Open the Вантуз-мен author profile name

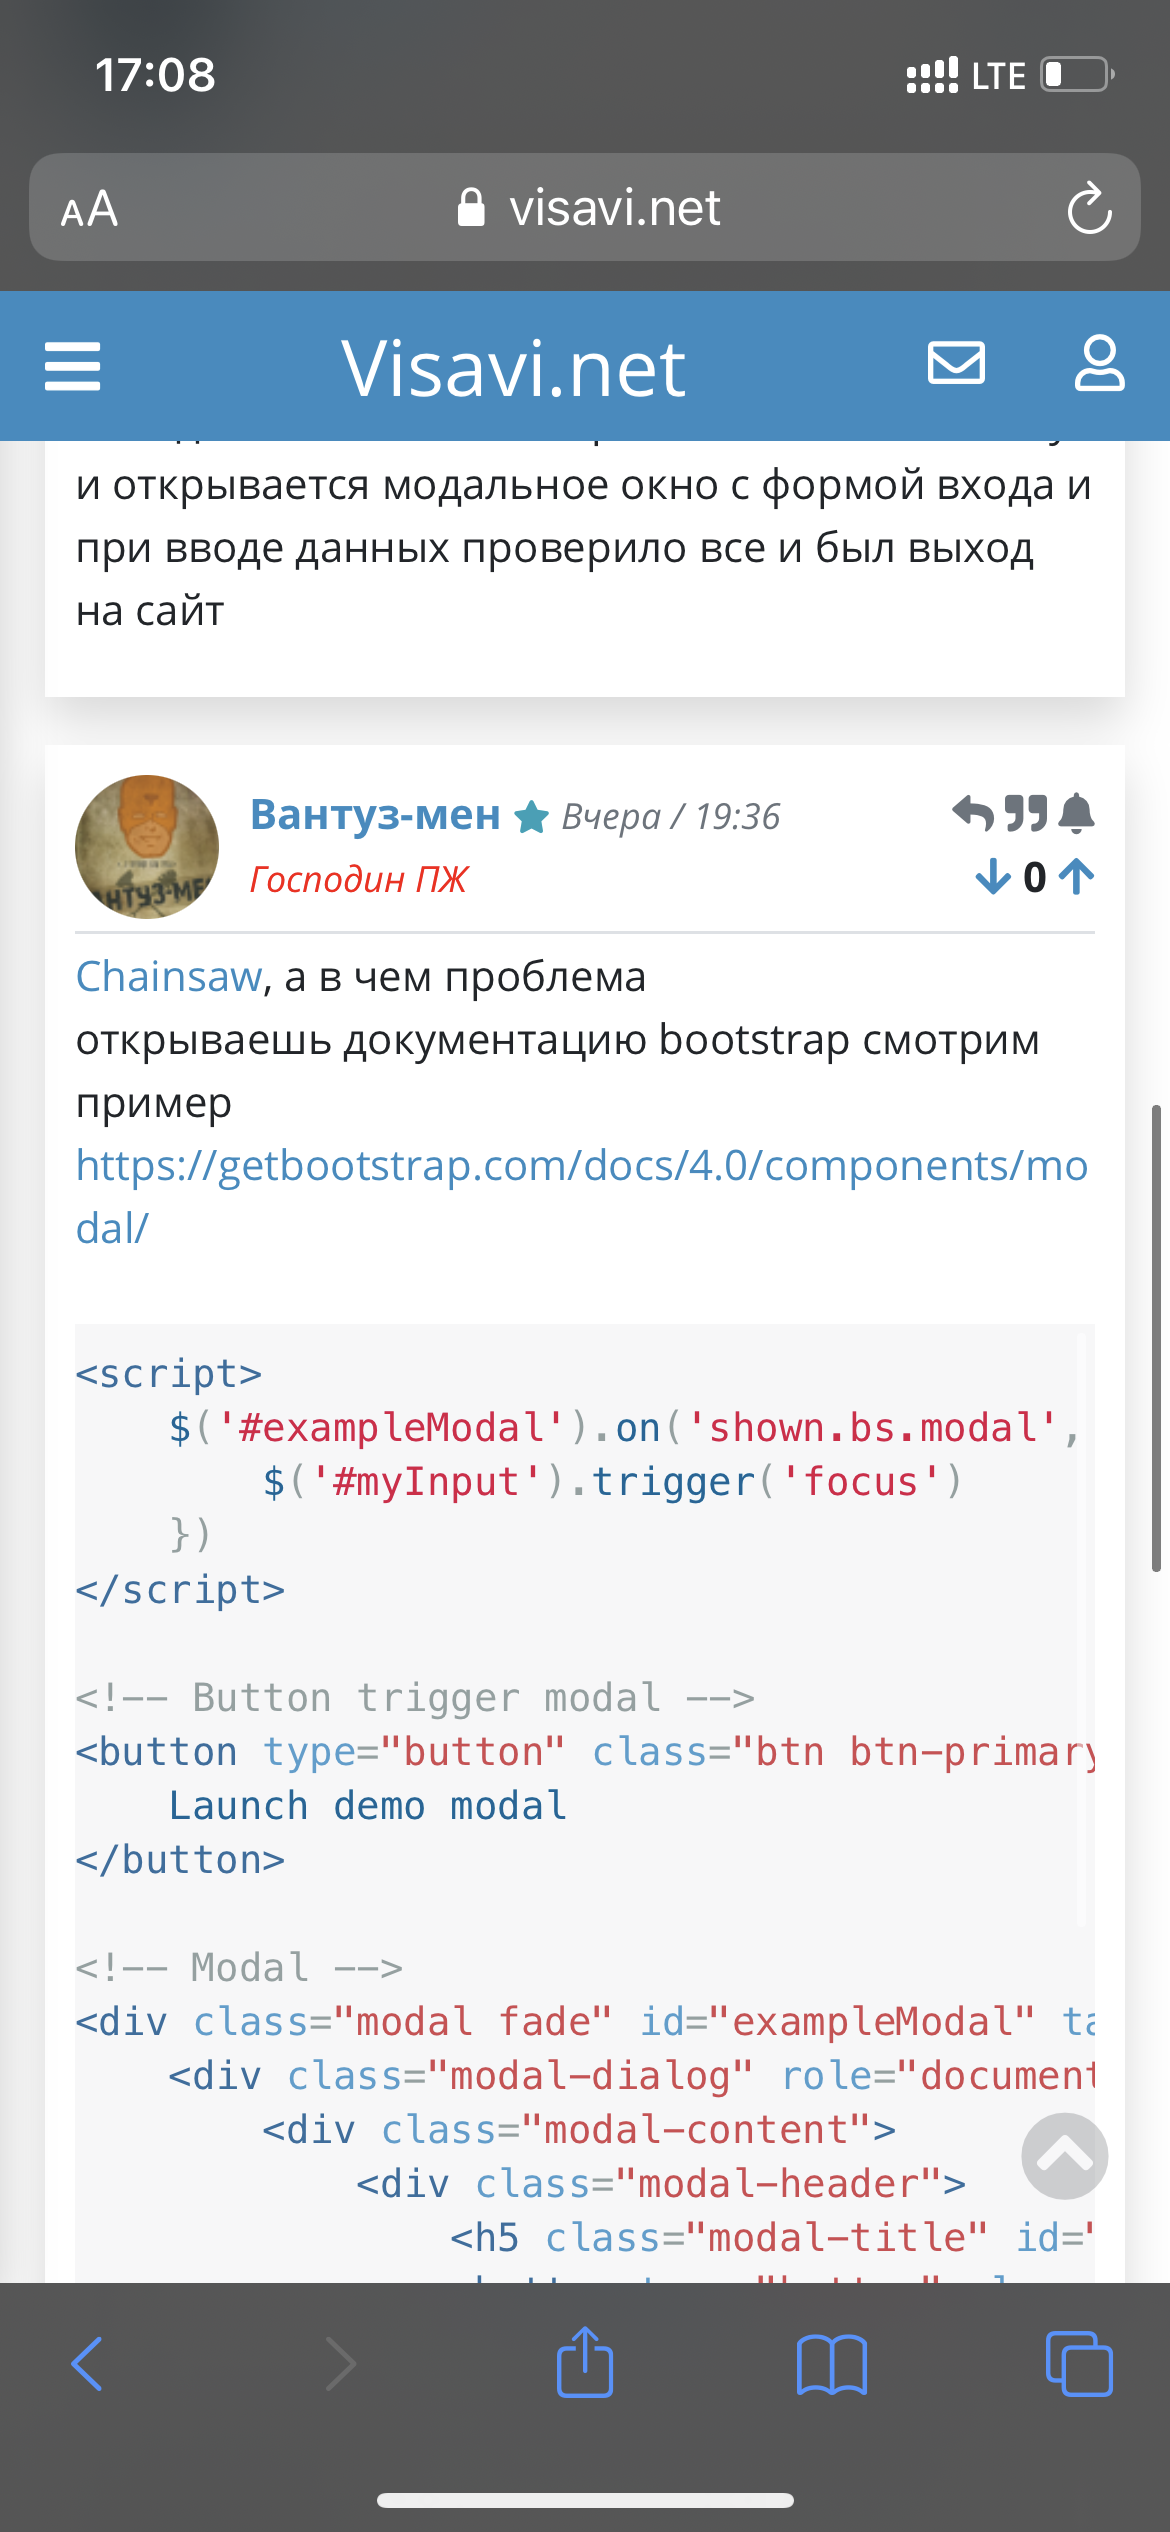(375, 815)
